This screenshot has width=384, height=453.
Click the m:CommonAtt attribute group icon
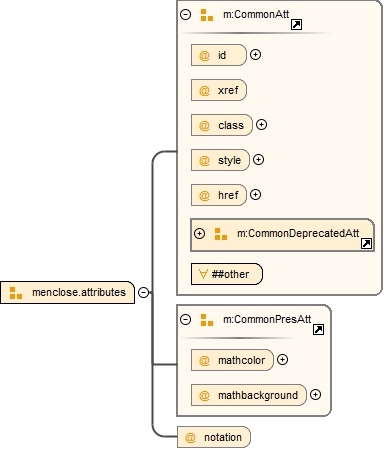click(x=207, y=15)
